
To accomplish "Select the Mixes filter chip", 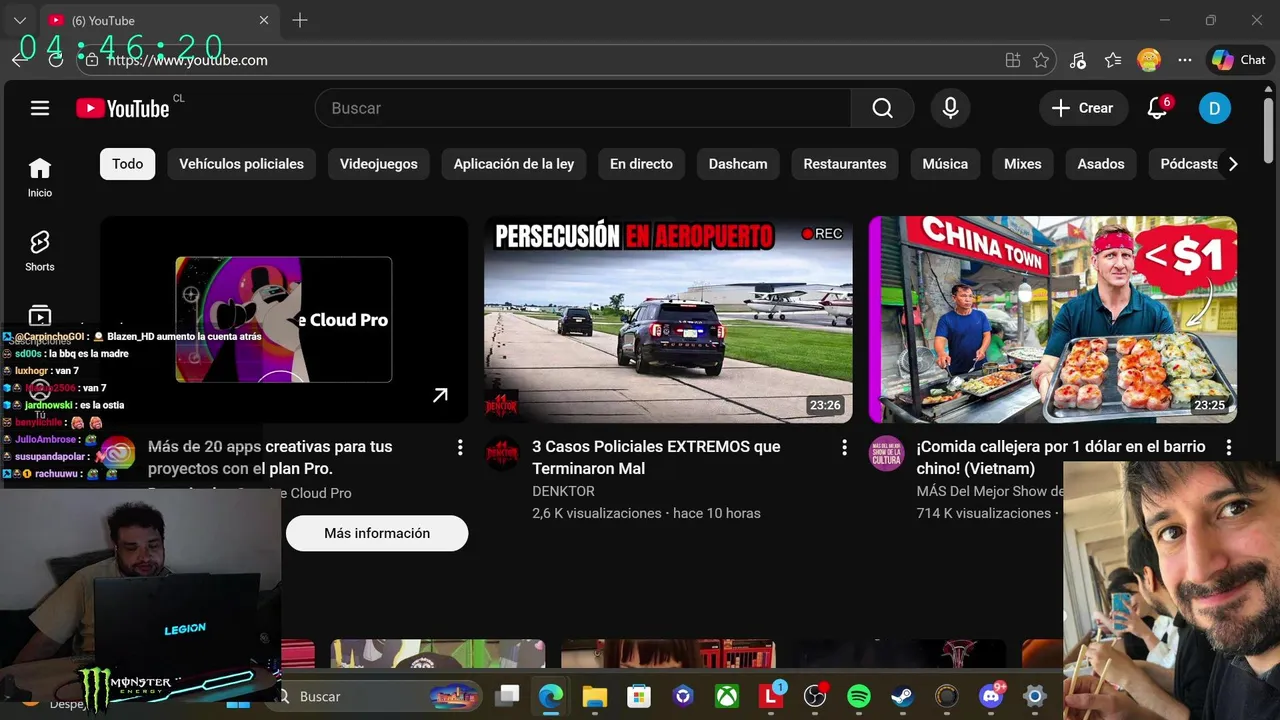I will [x=1023, y=164].
